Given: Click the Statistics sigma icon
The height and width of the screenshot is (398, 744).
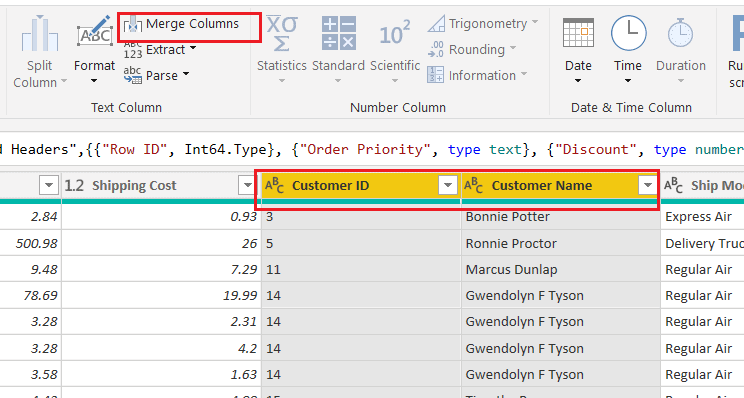Looking at the screenshot, I should 282,33.
